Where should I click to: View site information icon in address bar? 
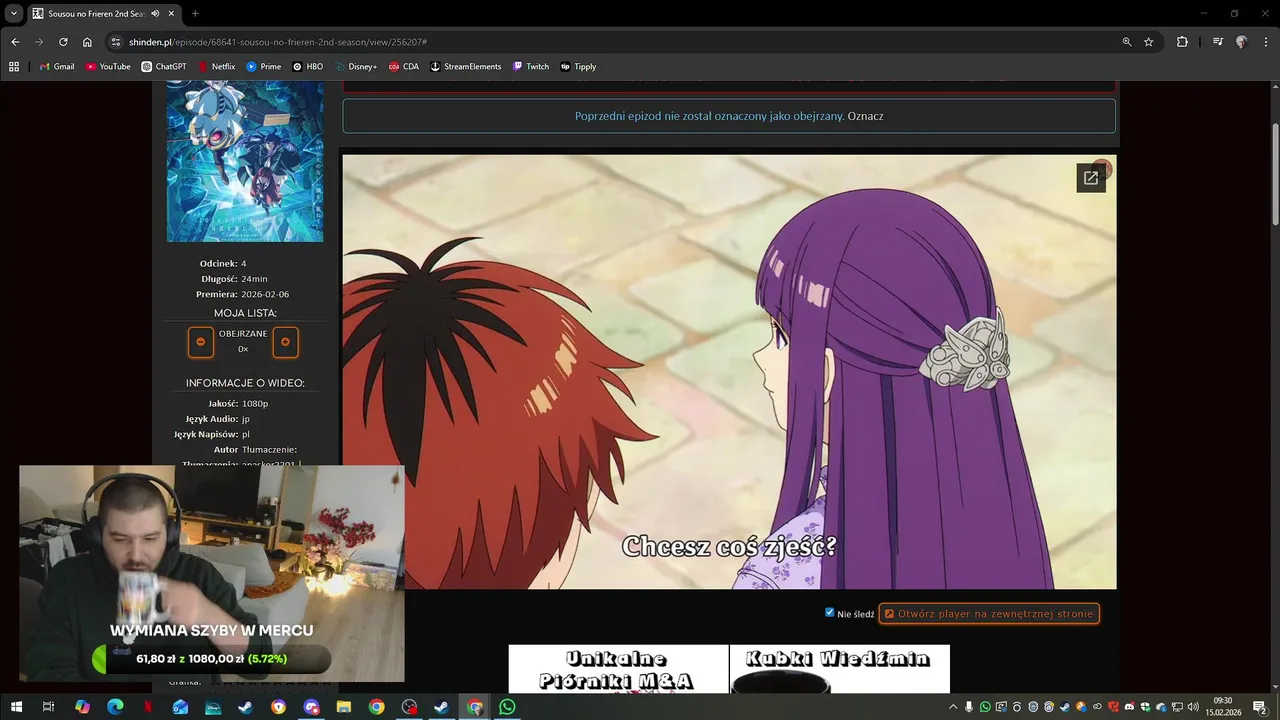(116, 42)
